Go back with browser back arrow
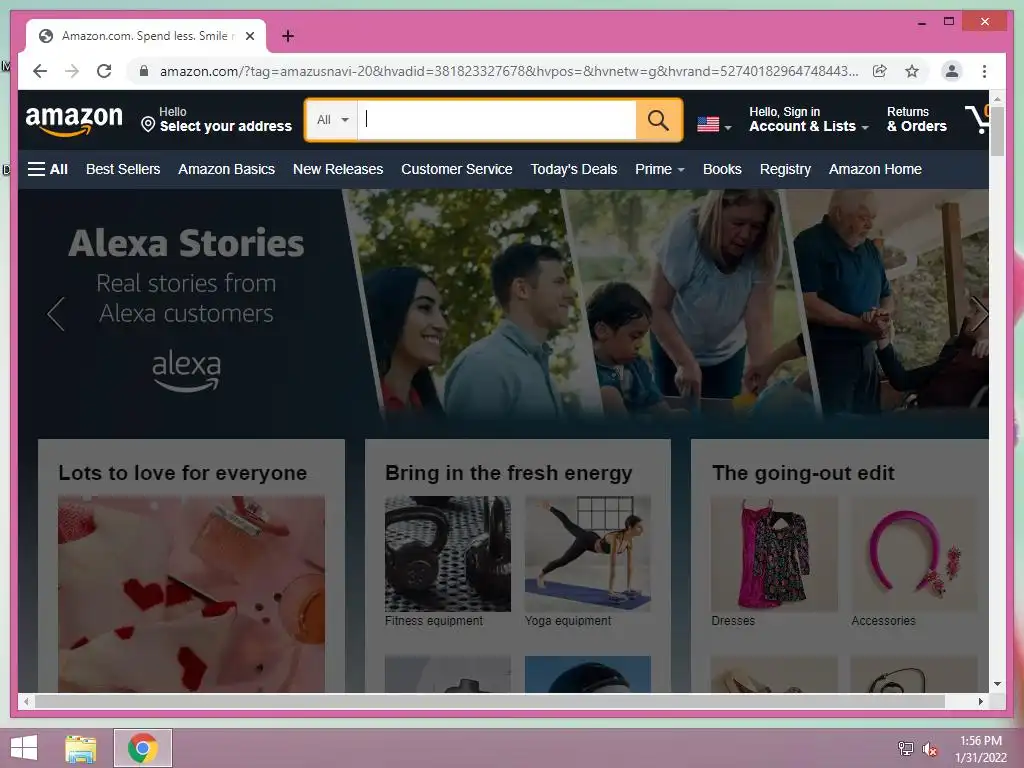1024x768 pixels. click(40, 71)
